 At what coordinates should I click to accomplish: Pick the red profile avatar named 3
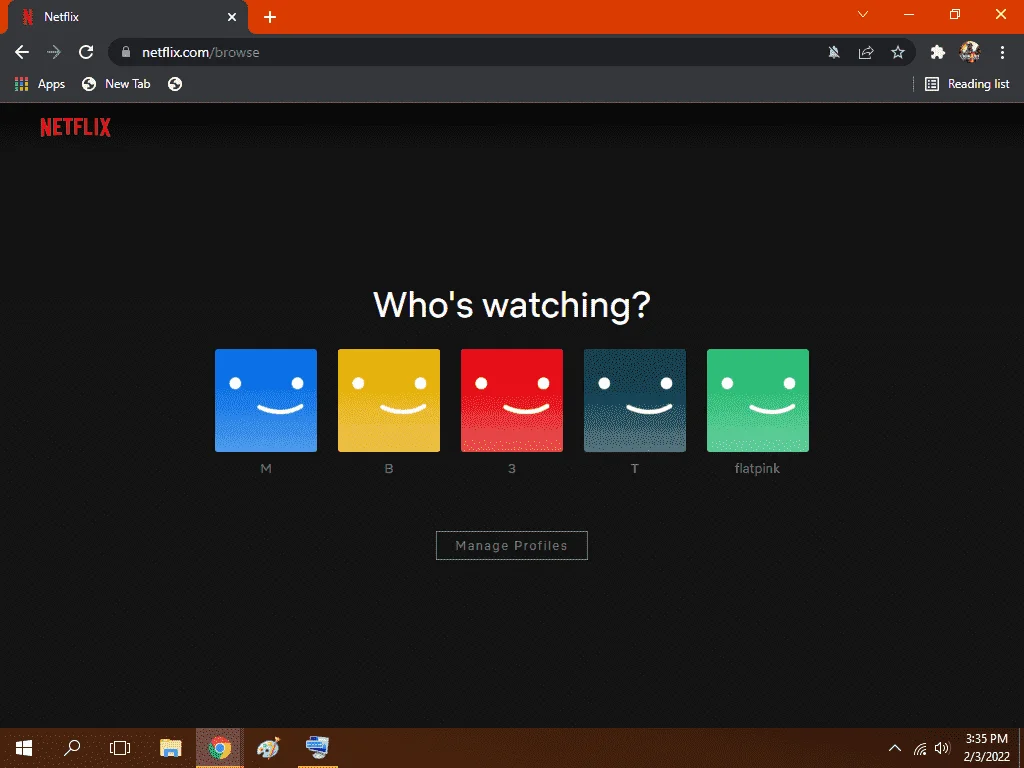click(x=512, y=400)
